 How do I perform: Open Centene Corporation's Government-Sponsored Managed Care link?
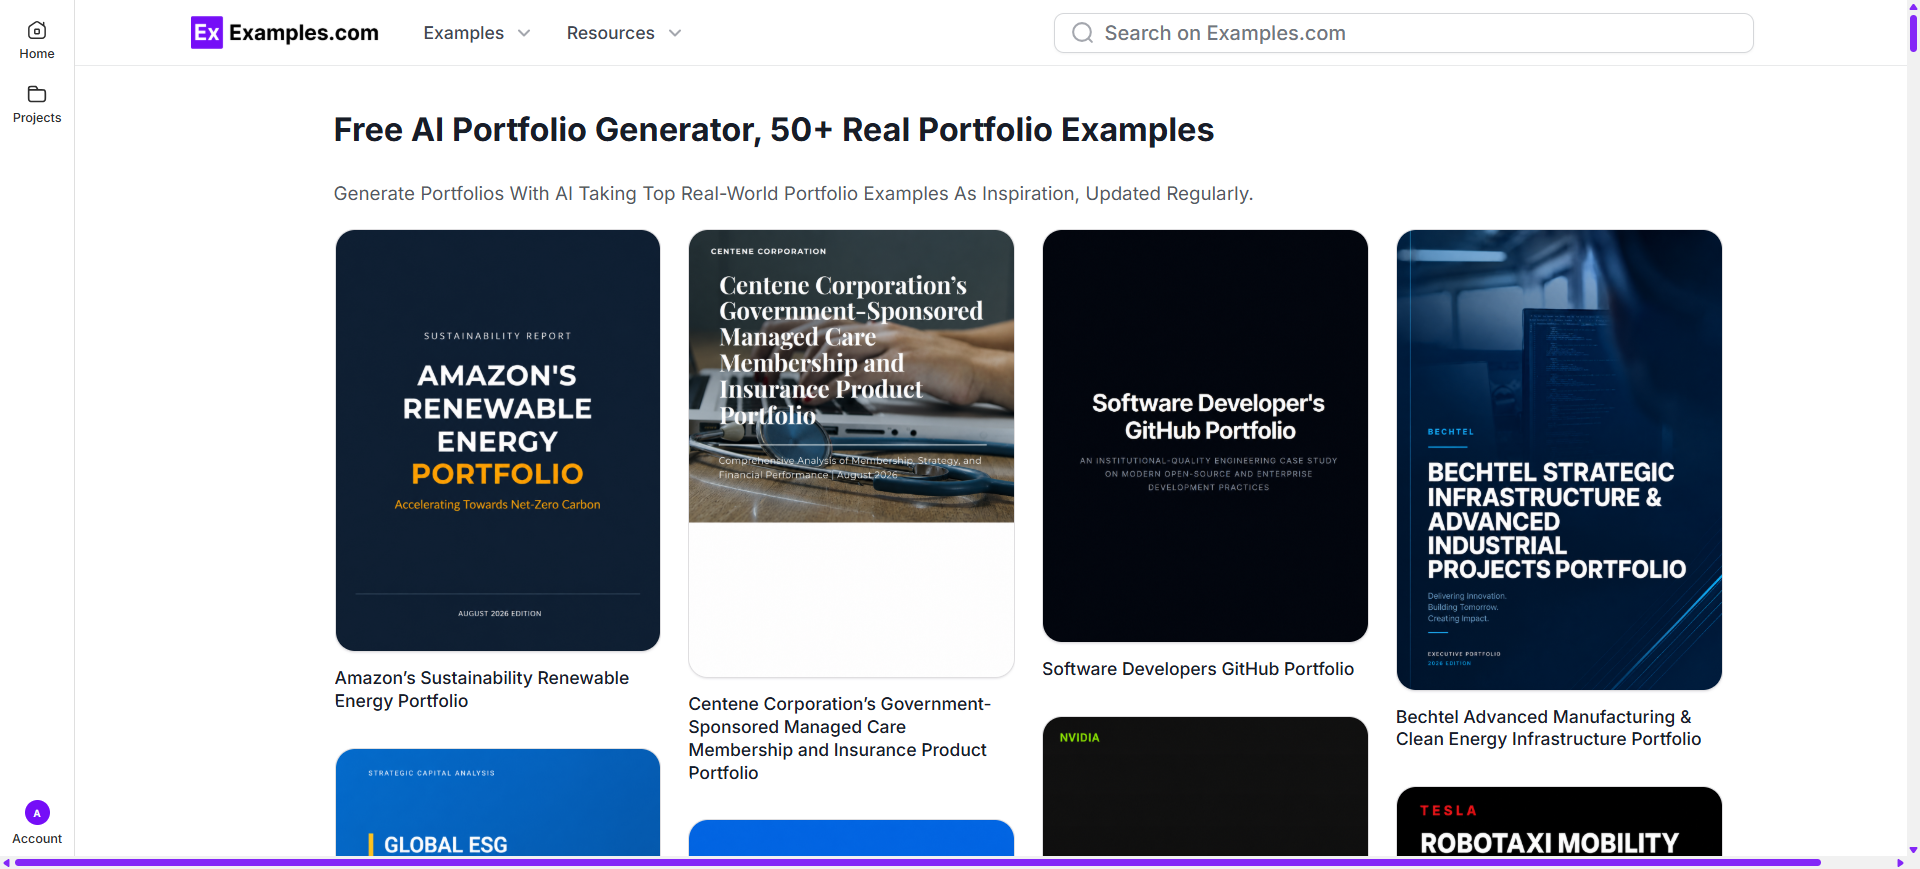tap(840, 738)
